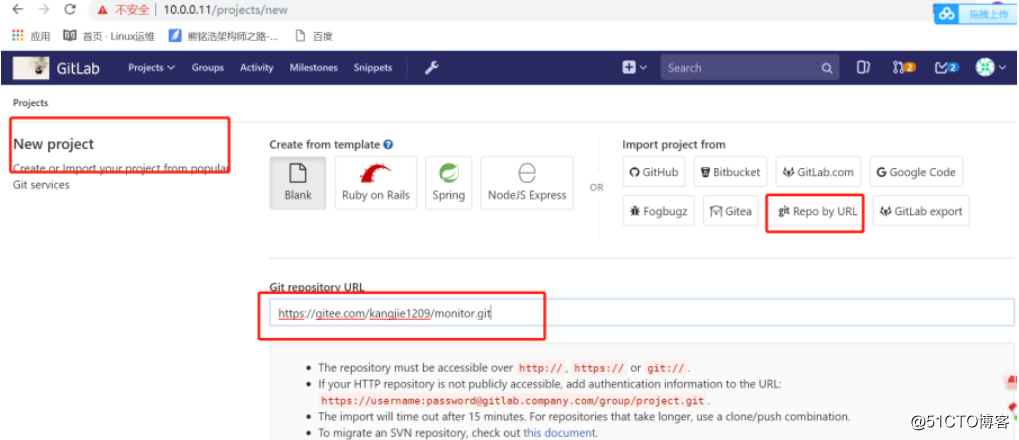Select the Spring template

[448, 183]
